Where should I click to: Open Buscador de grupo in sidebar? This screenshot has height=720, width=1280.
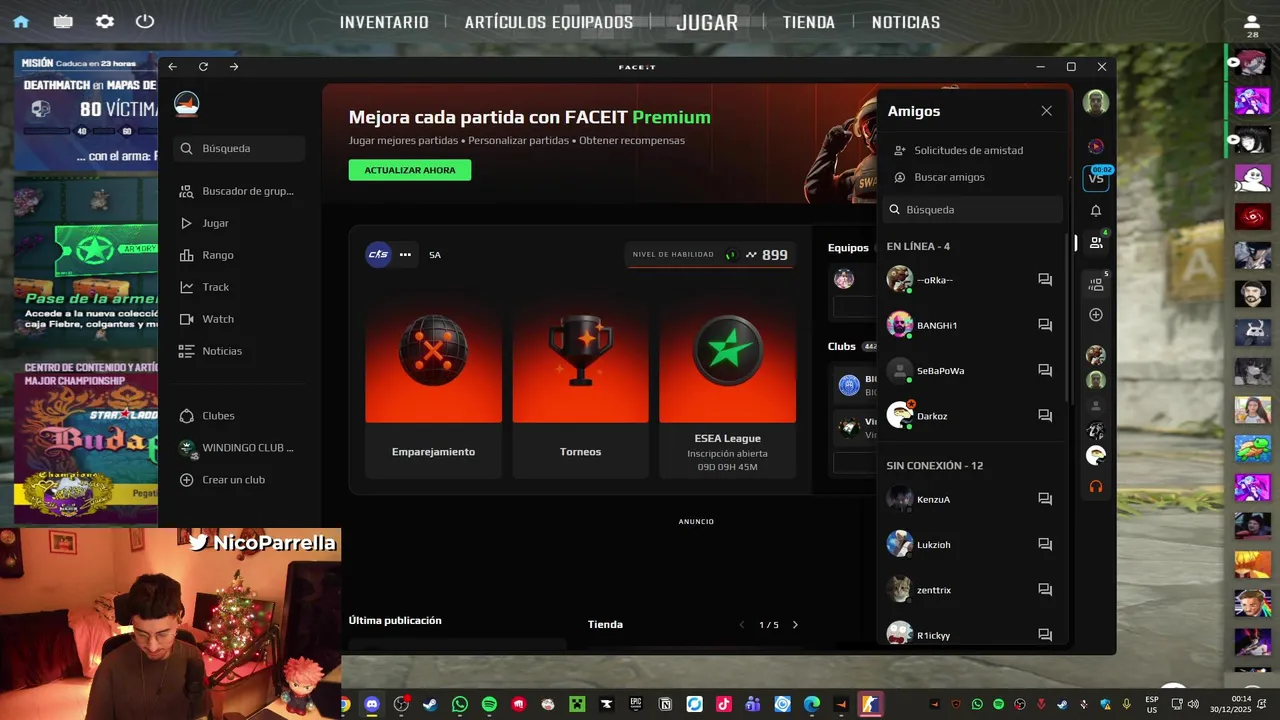pyautogui.click(x=238, y=191)
